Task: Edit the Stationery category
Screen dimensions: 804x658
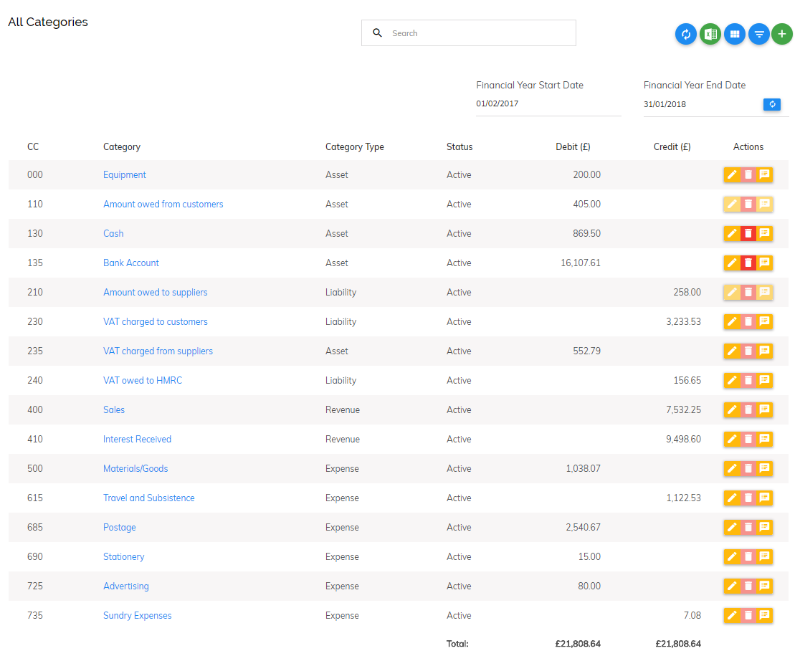Action: [732, 557]
